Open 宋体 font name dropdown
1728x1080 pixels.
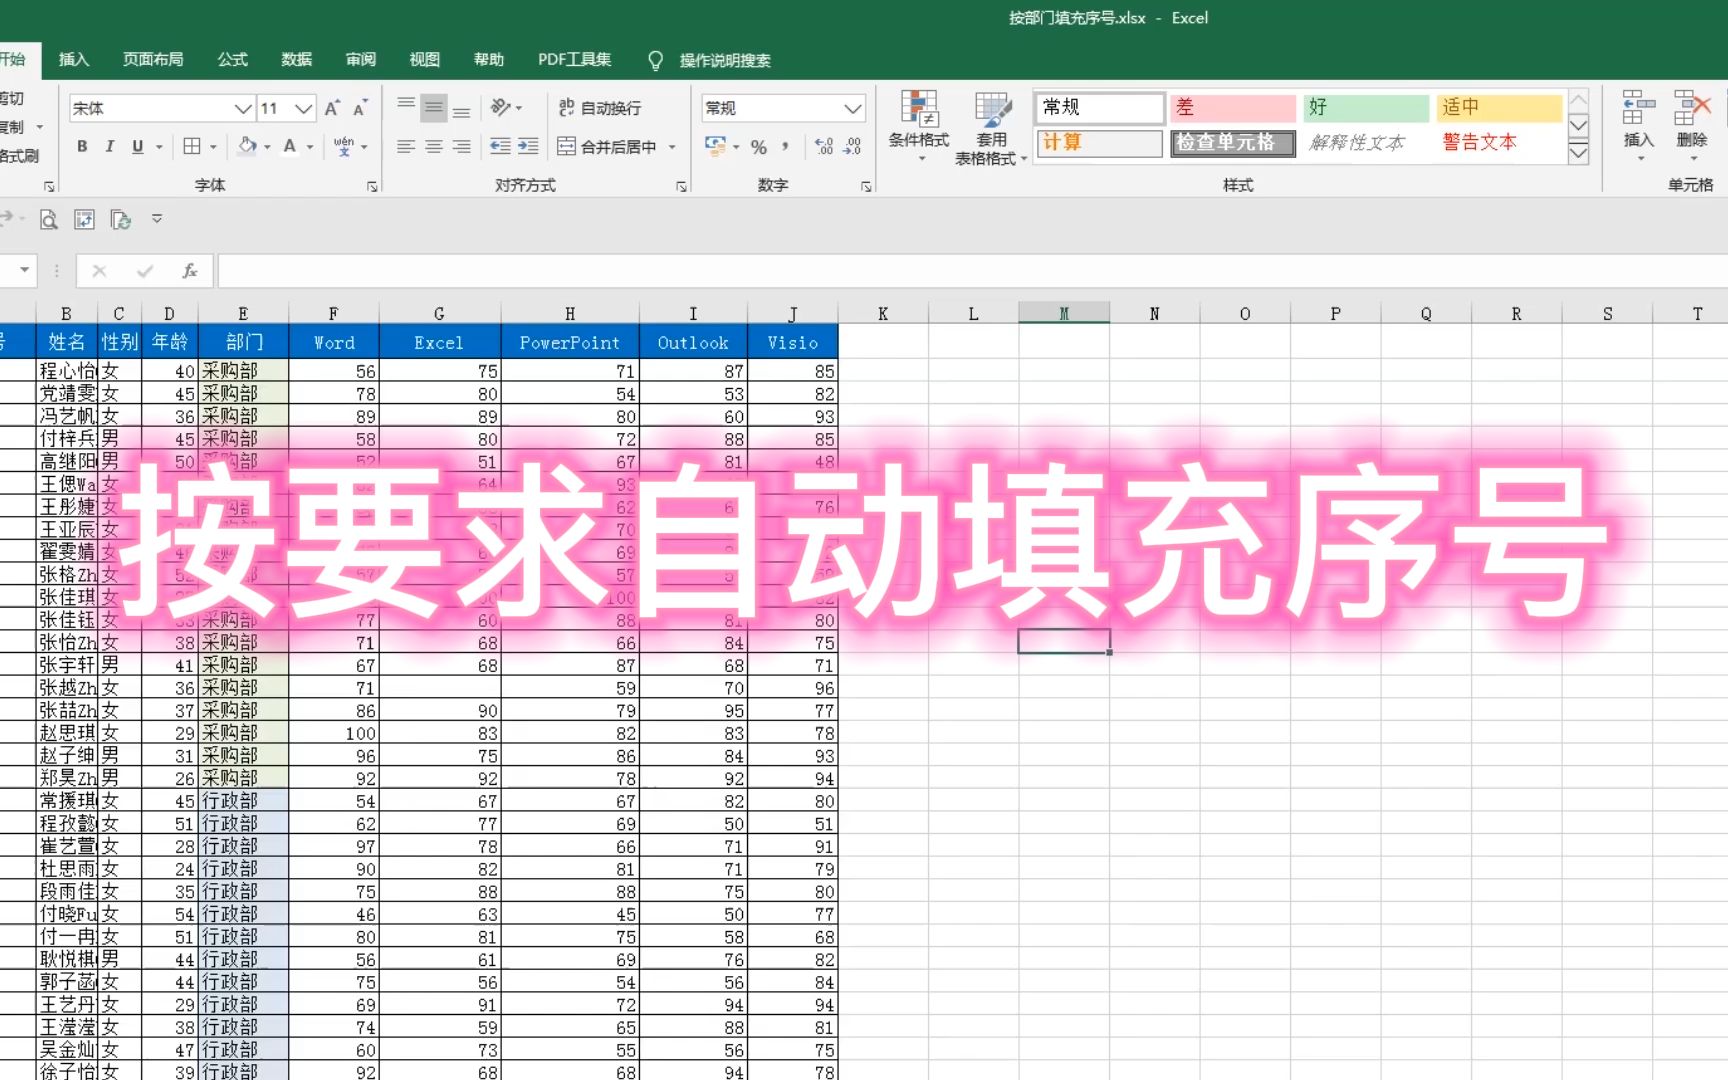pos(243,108)
